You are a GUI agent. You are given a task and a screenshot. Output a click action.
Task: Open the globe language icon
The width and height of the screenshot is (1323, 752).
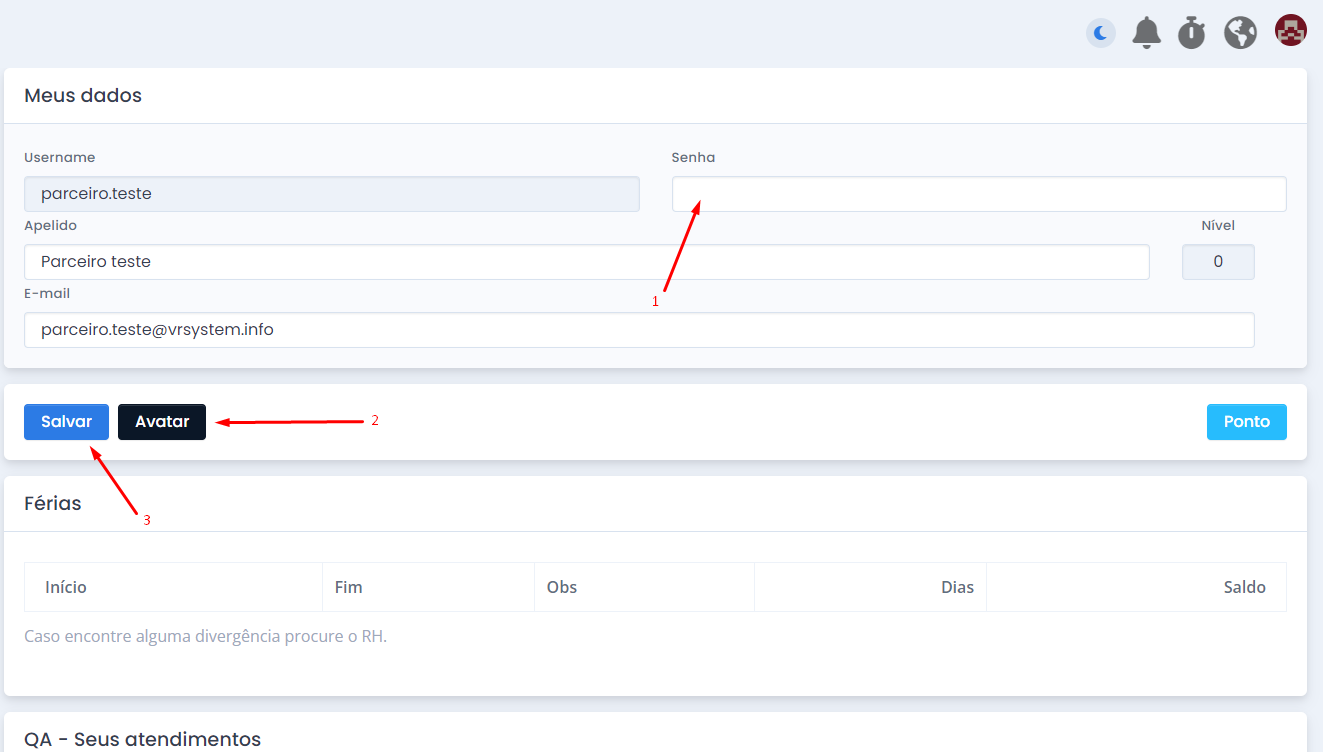point(1240,33)
